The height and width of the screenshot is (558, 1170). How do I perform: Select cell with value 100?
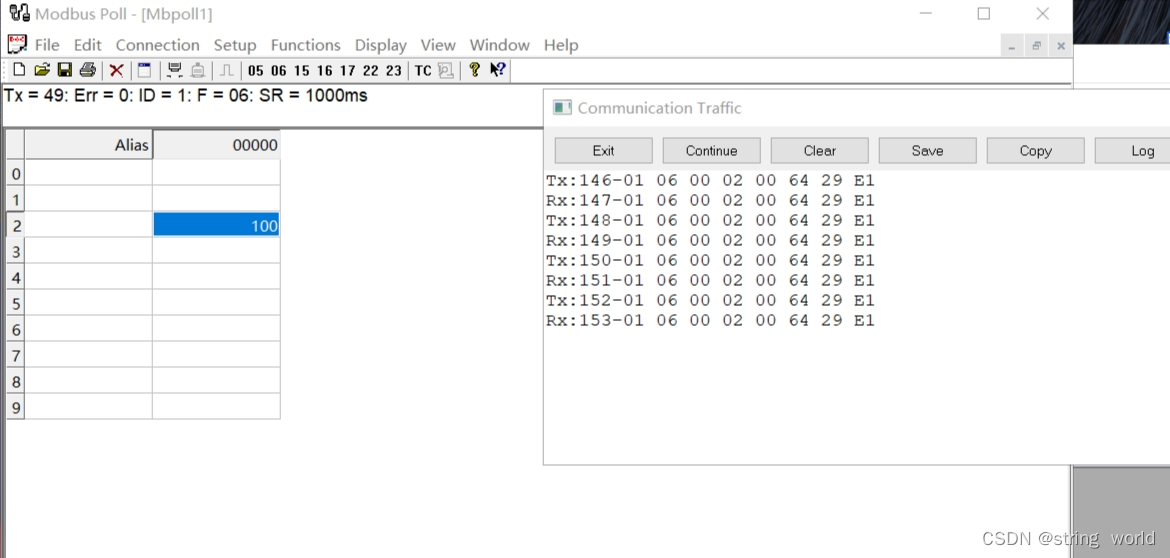point(216,225)
